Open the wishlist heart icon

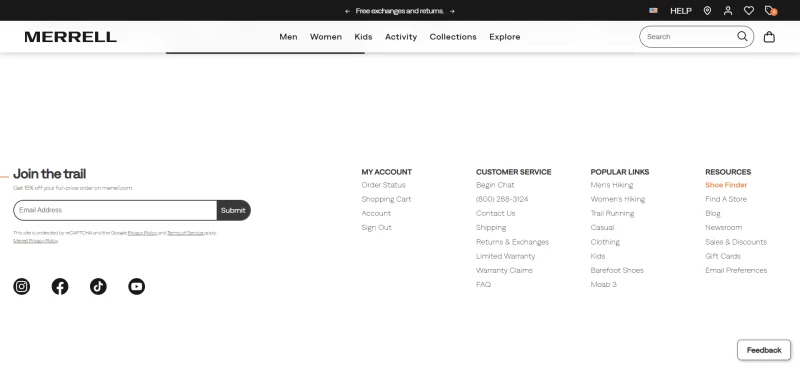click(x=748, y=11)
